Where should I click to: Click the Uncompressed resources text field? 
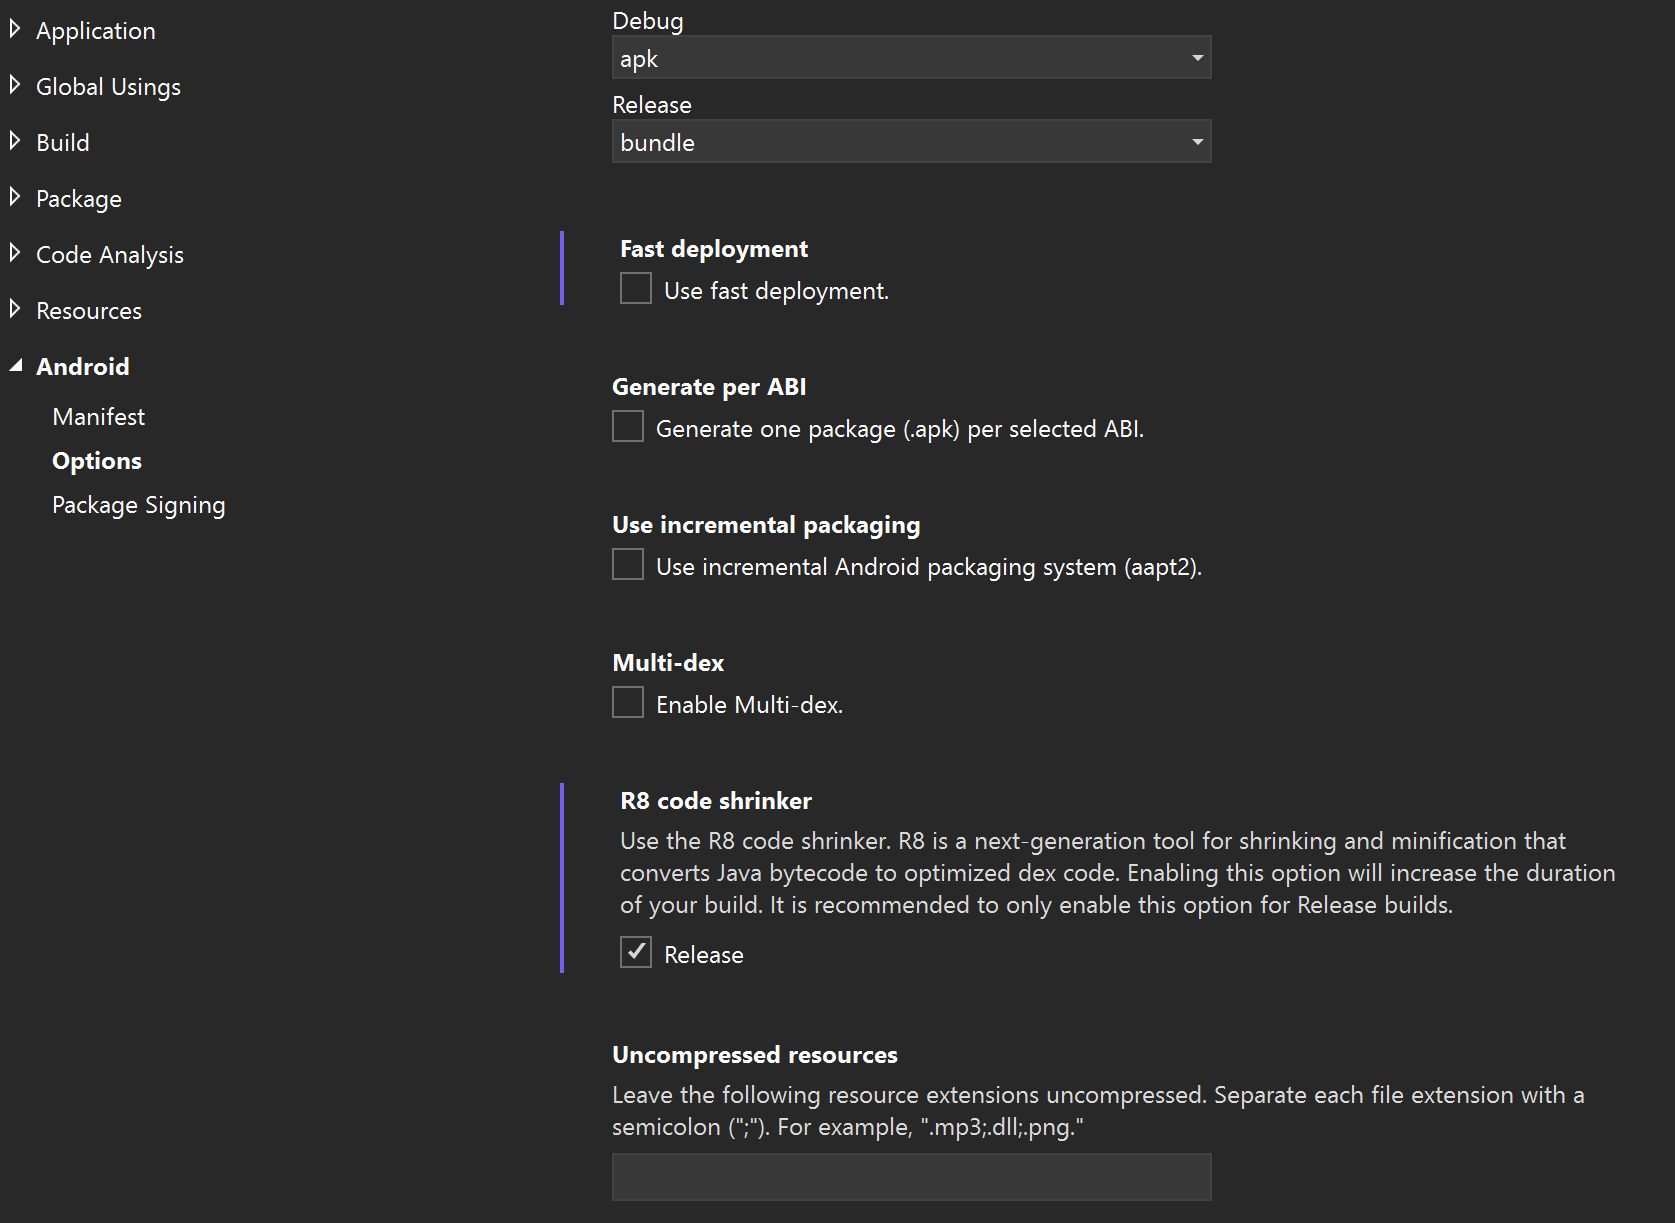(910, 1177)
